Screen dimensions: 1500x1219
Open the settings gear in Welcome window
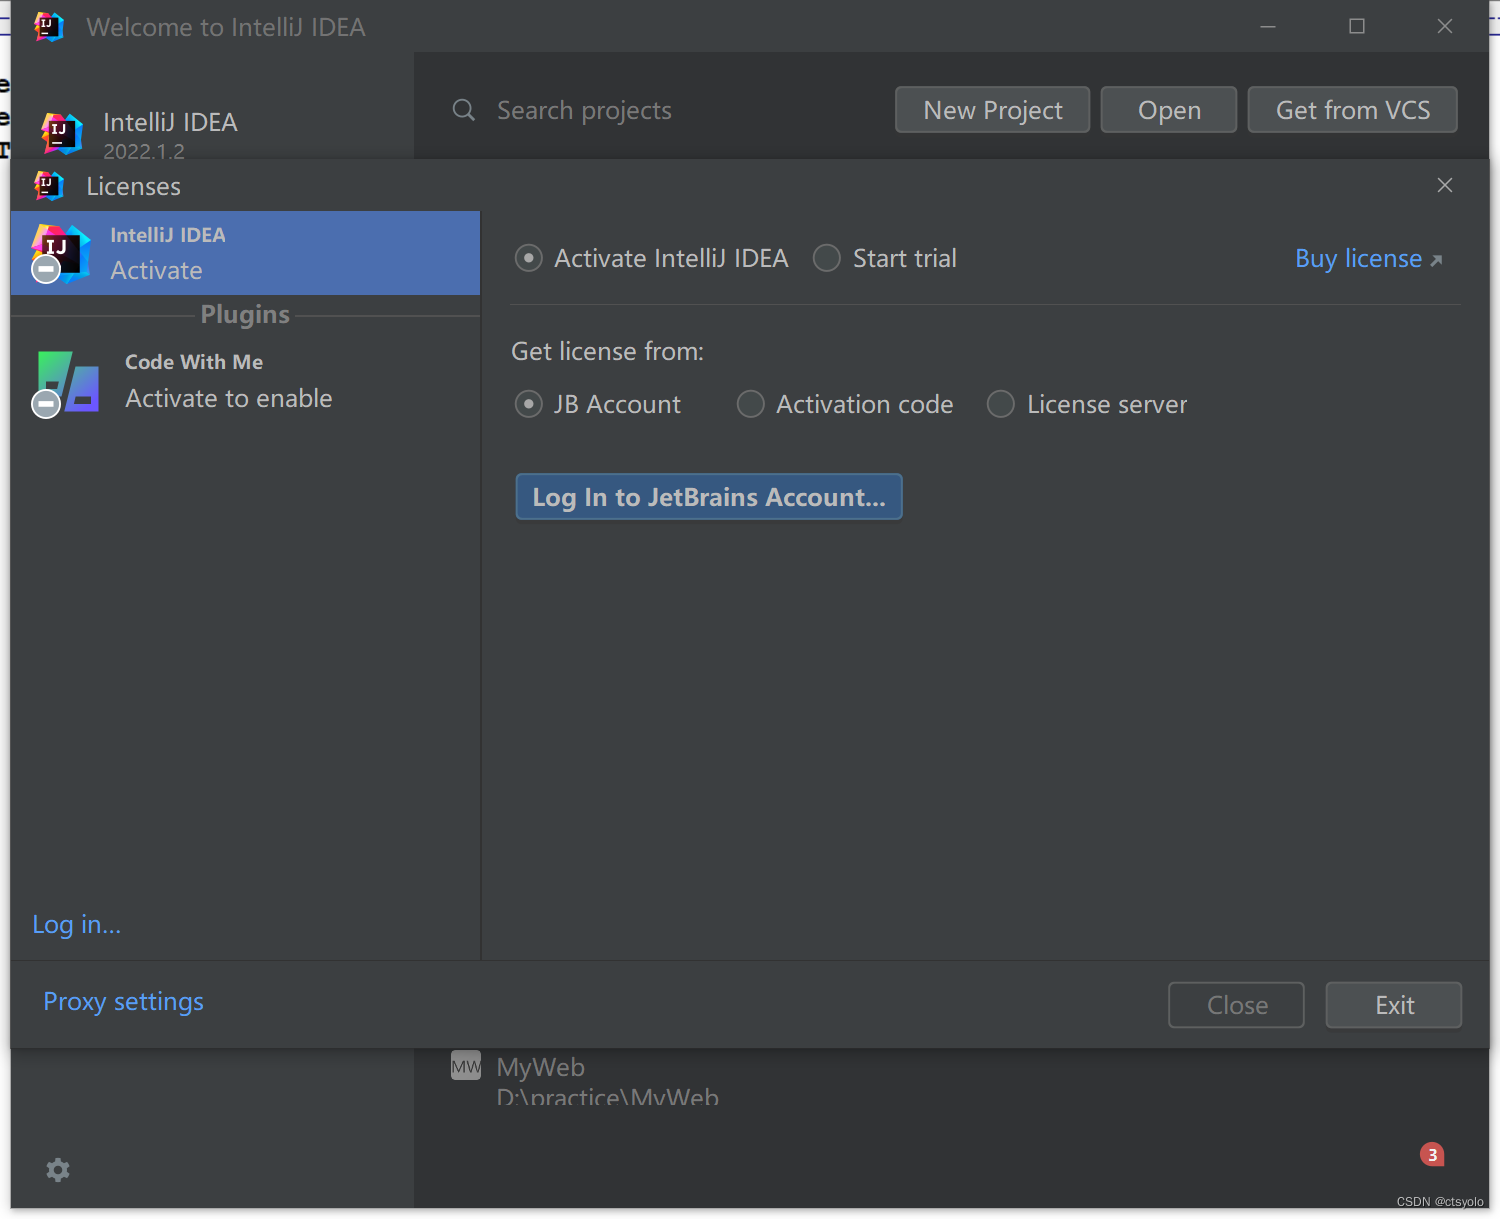click(x=58, y=1169)
